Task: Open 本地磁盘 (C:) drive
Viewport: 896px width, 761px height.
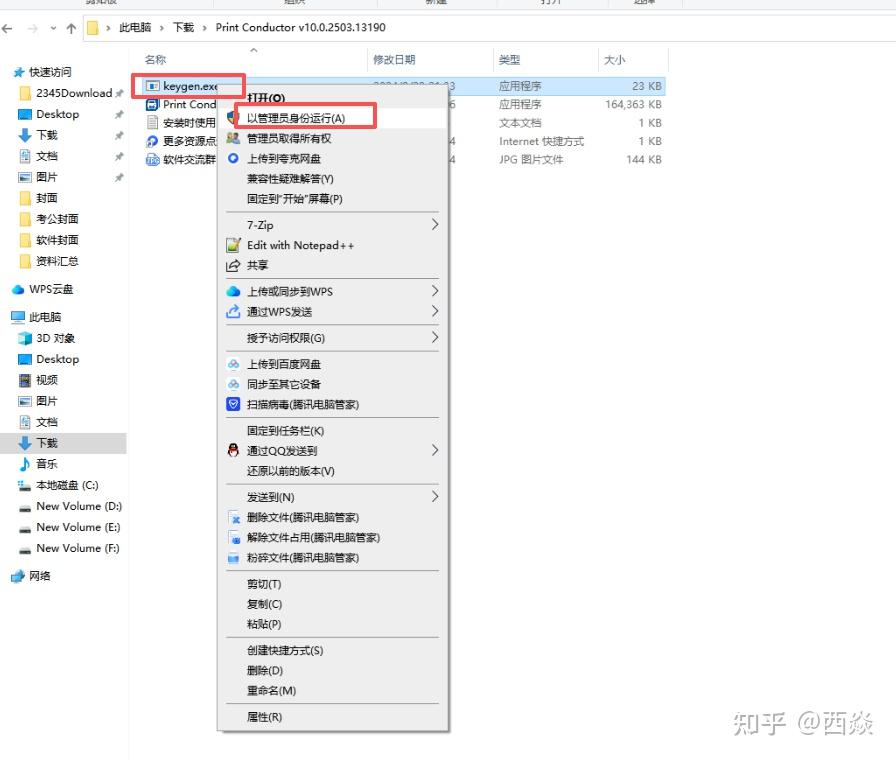Action: [x=67, y=485]
